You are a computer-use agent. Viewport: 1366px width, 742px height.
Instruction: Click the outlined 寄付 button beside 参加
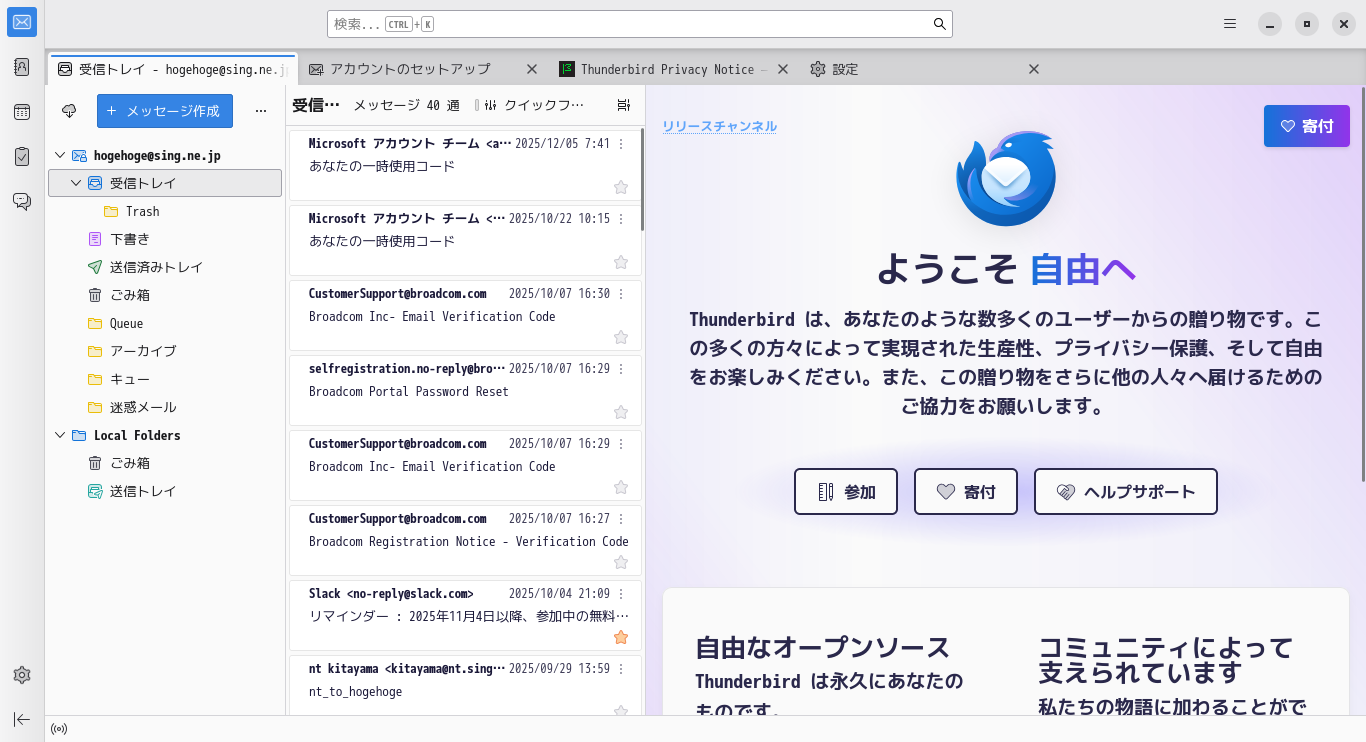click(x=966, y=491)
